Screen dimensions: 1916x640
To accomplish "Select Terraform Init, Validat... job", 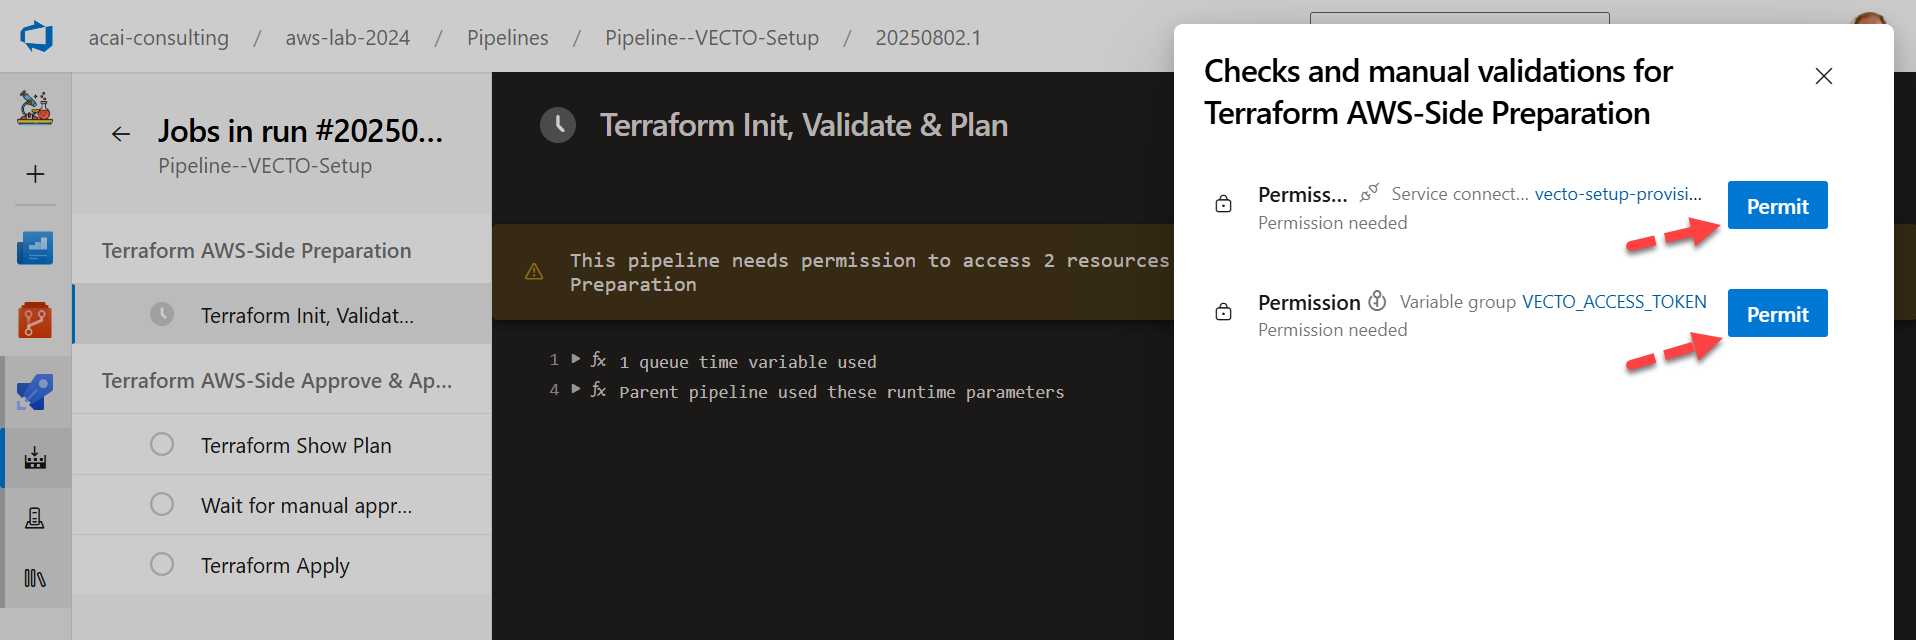I will [x=282, y=315].
